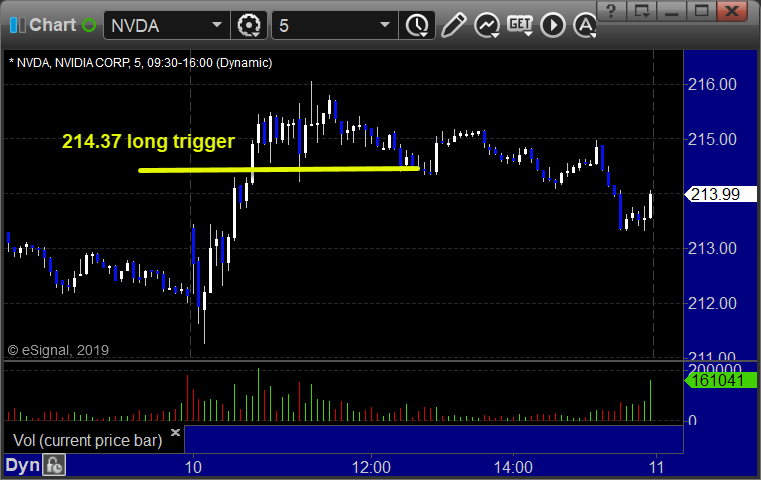The image size is (761, 480).
Task: Open the circled A icon menu
Action: pyautogui.click(x=585, y=25)
